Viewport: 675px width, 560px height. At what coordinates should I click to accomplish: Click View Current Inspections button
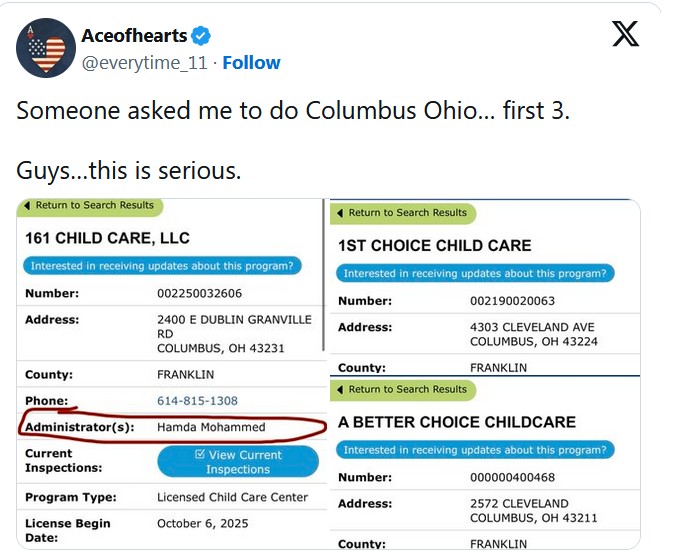(x=238, y=462)
